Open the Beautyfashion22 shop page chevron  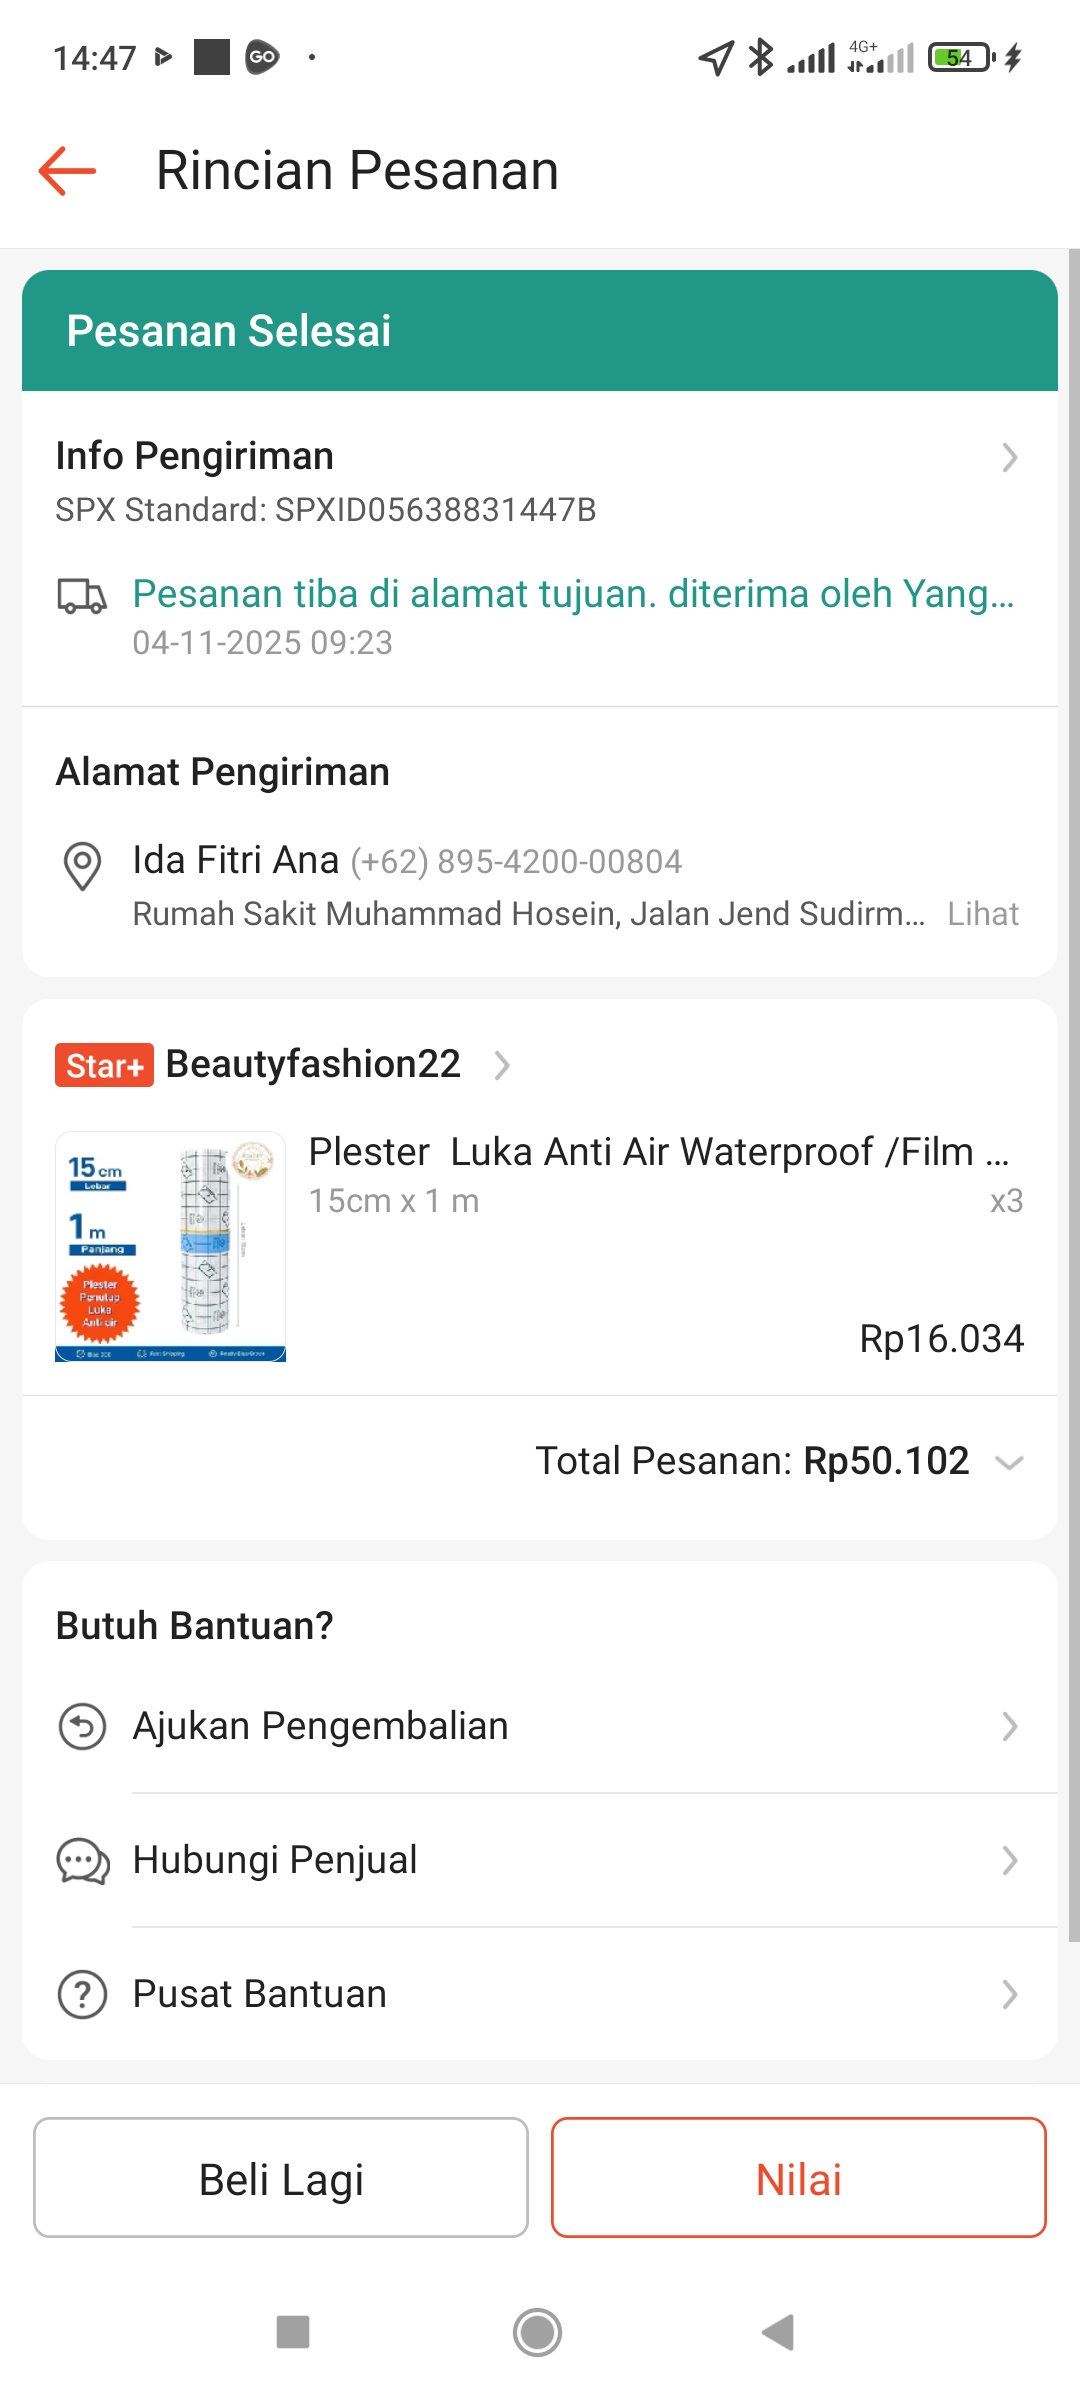coord(502,1066)
